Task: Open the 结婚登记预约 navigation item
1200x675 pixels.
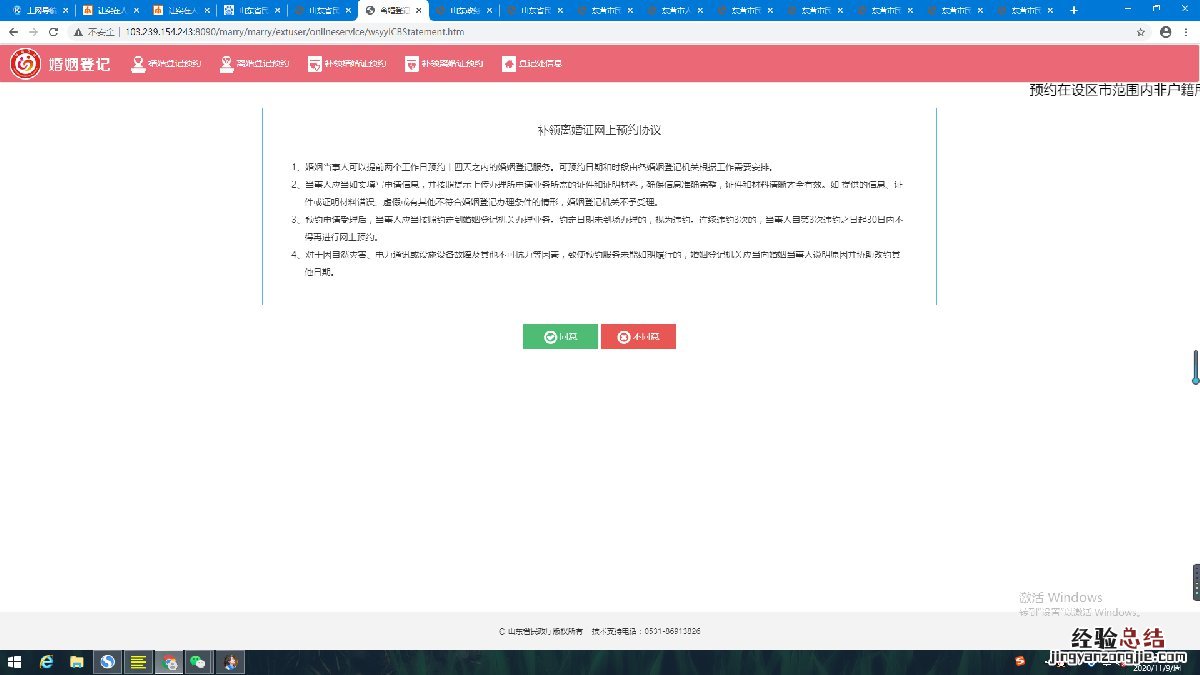Action: [166, 63]
